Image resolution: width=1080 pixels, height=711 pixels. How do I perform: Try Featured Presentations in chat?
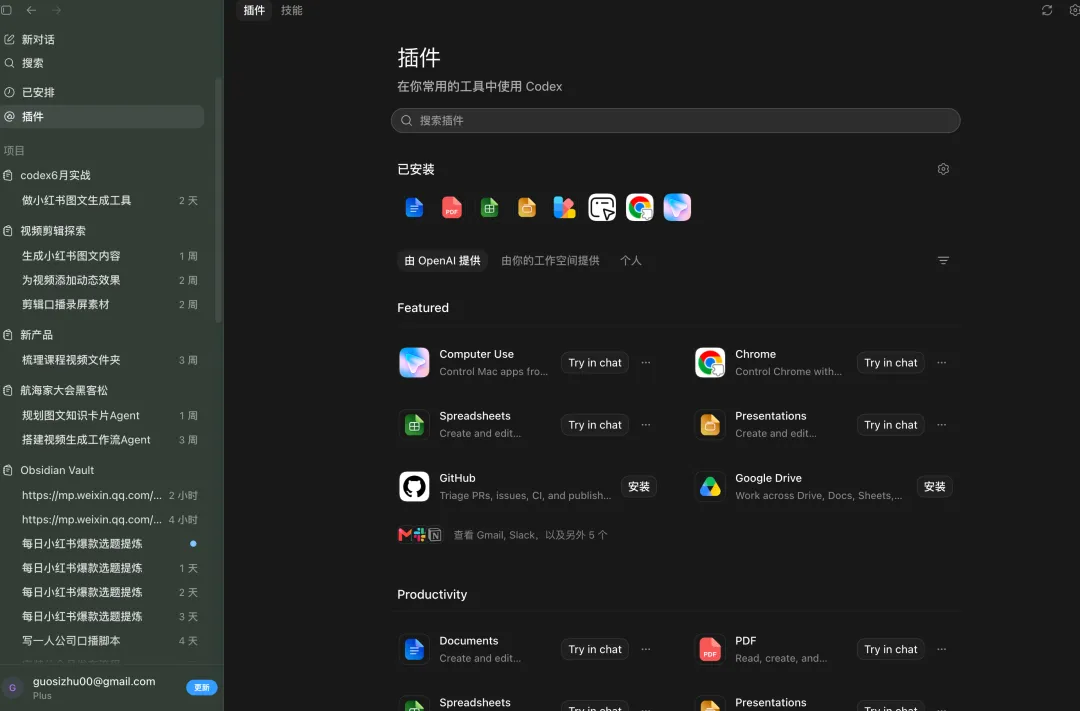tap(891, 424)
